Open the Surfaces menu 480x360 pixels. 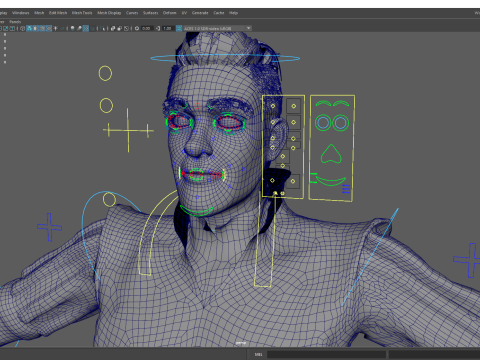pyautogui.click(x=151, y=13)
